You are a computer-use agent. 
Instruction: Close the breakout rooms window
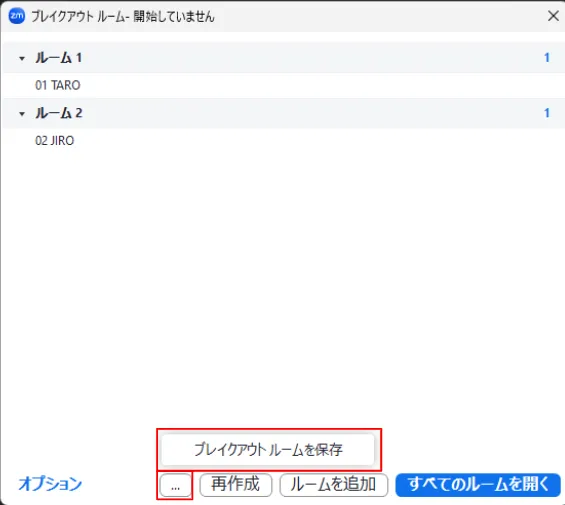[553, 16]
